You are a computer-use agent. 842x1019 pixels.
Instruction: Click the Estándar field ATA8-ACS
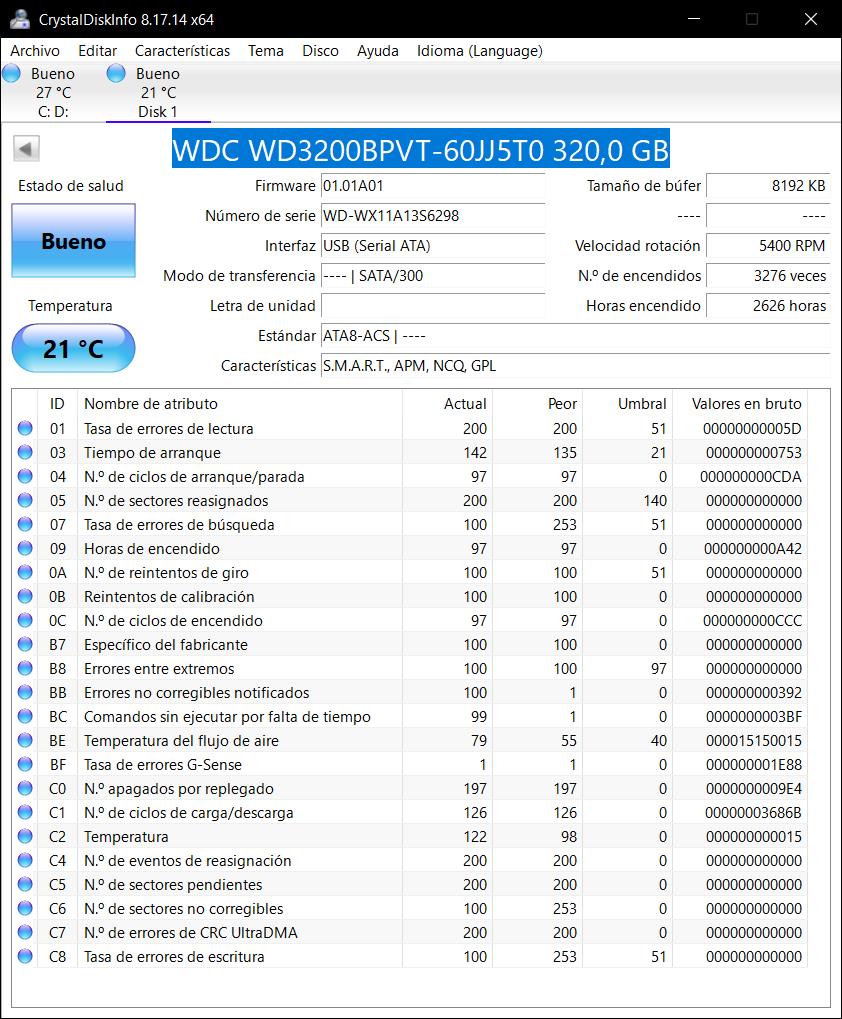pyautogui.click(x=575, y=336)
